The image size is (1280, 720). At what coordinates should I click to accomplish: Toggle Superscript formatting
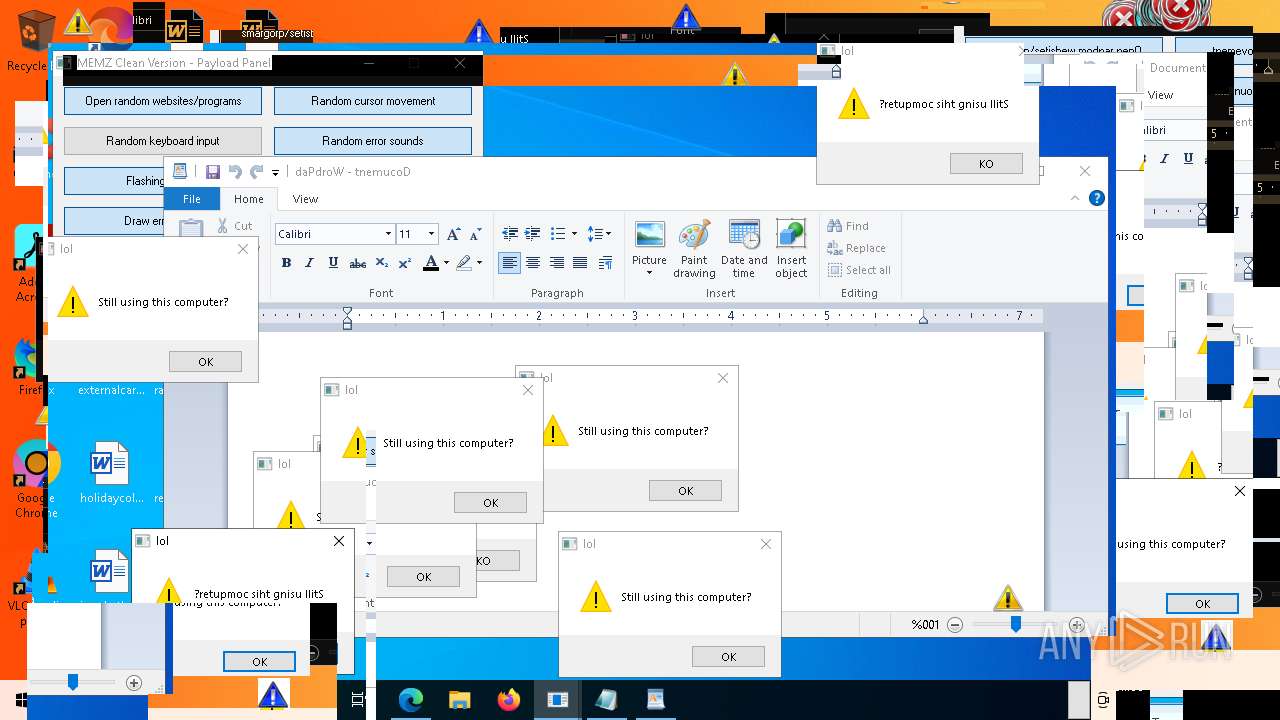(405, 263)
